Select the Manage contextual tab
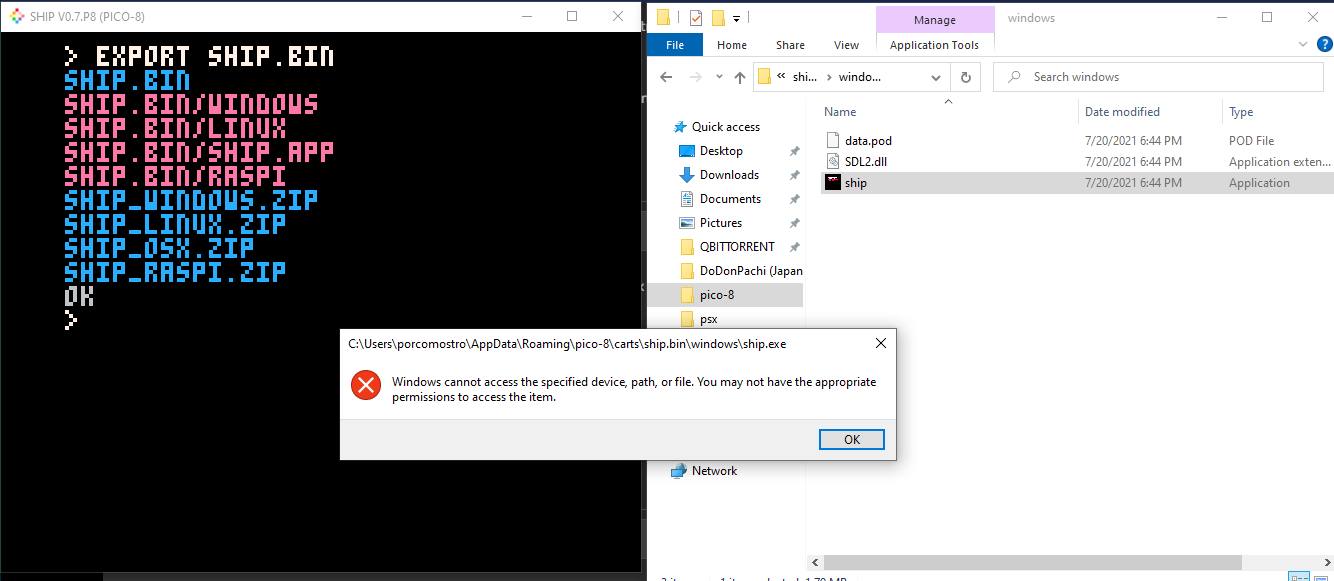The image size is (1334, 581). pos(934,19)
